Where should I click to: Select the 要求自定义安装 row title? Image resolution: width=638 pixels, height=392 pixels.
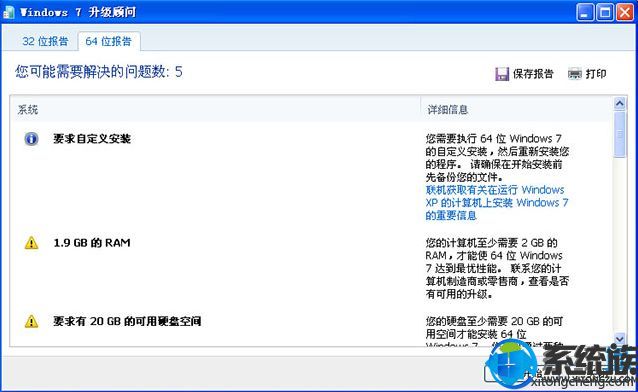pyautogui.click(x=92, y=139)
